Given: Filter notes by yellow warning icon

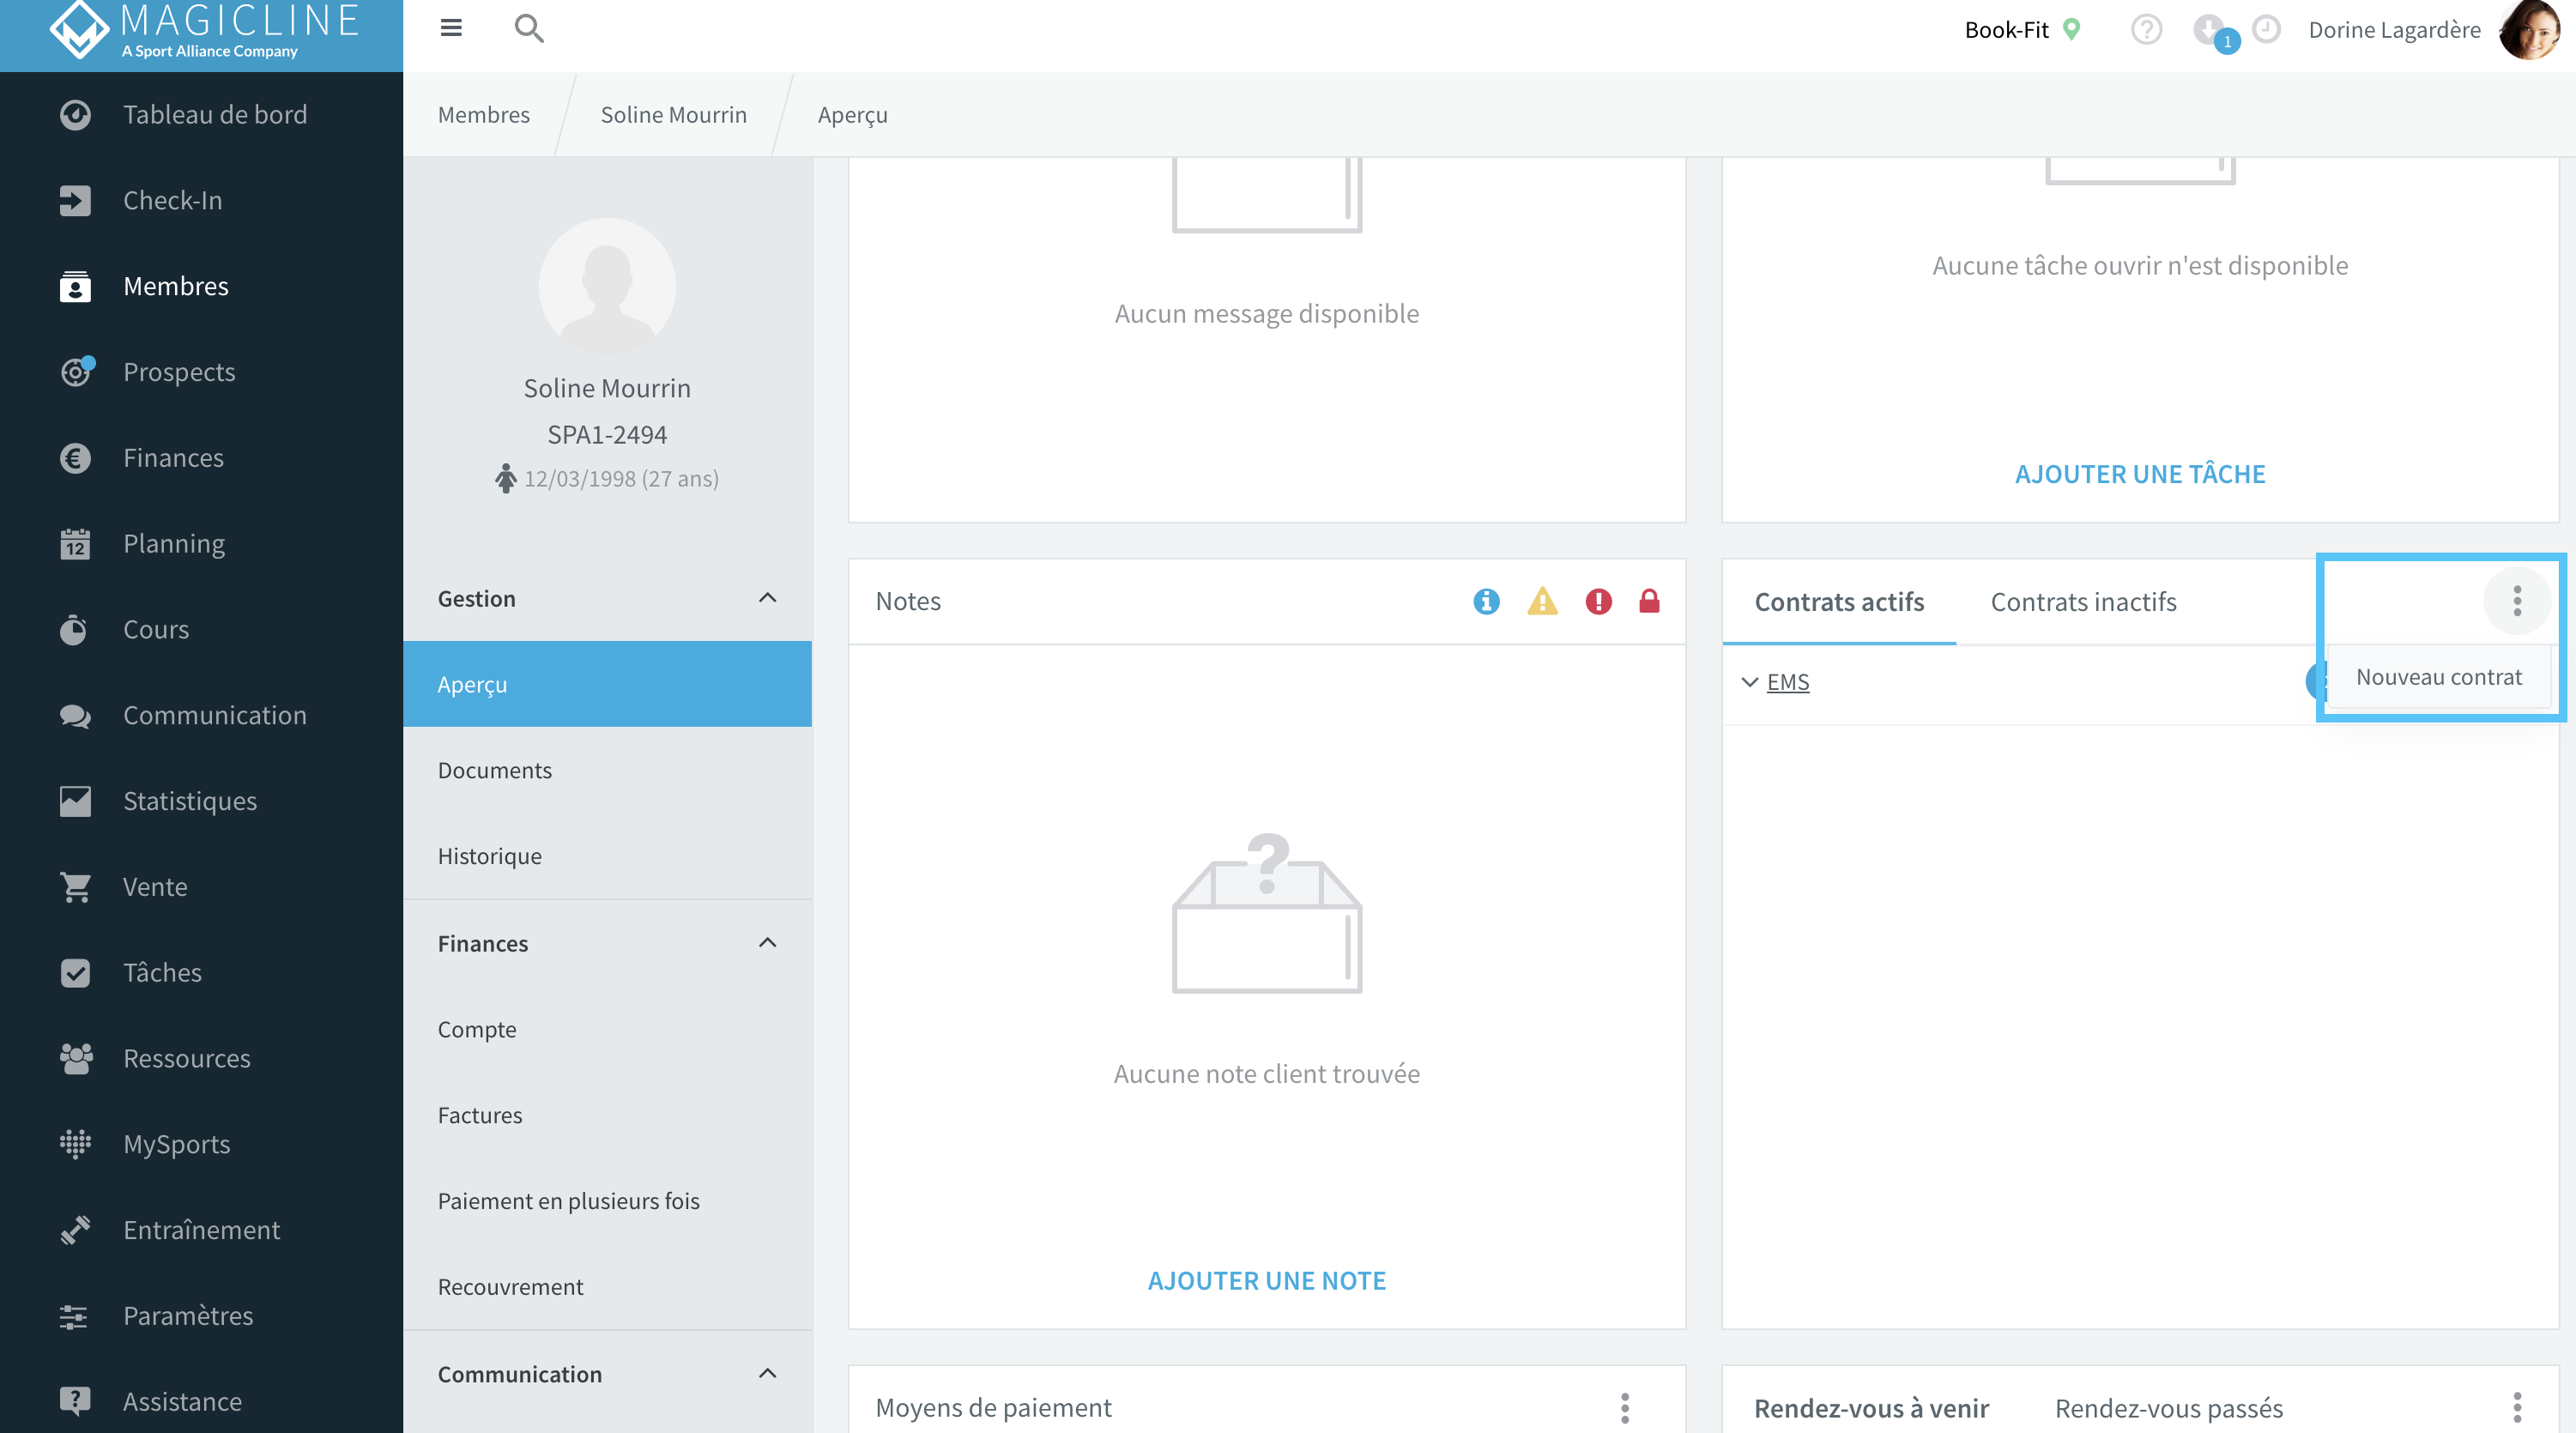Looking at the screenshot, I should click(1542, 601).
